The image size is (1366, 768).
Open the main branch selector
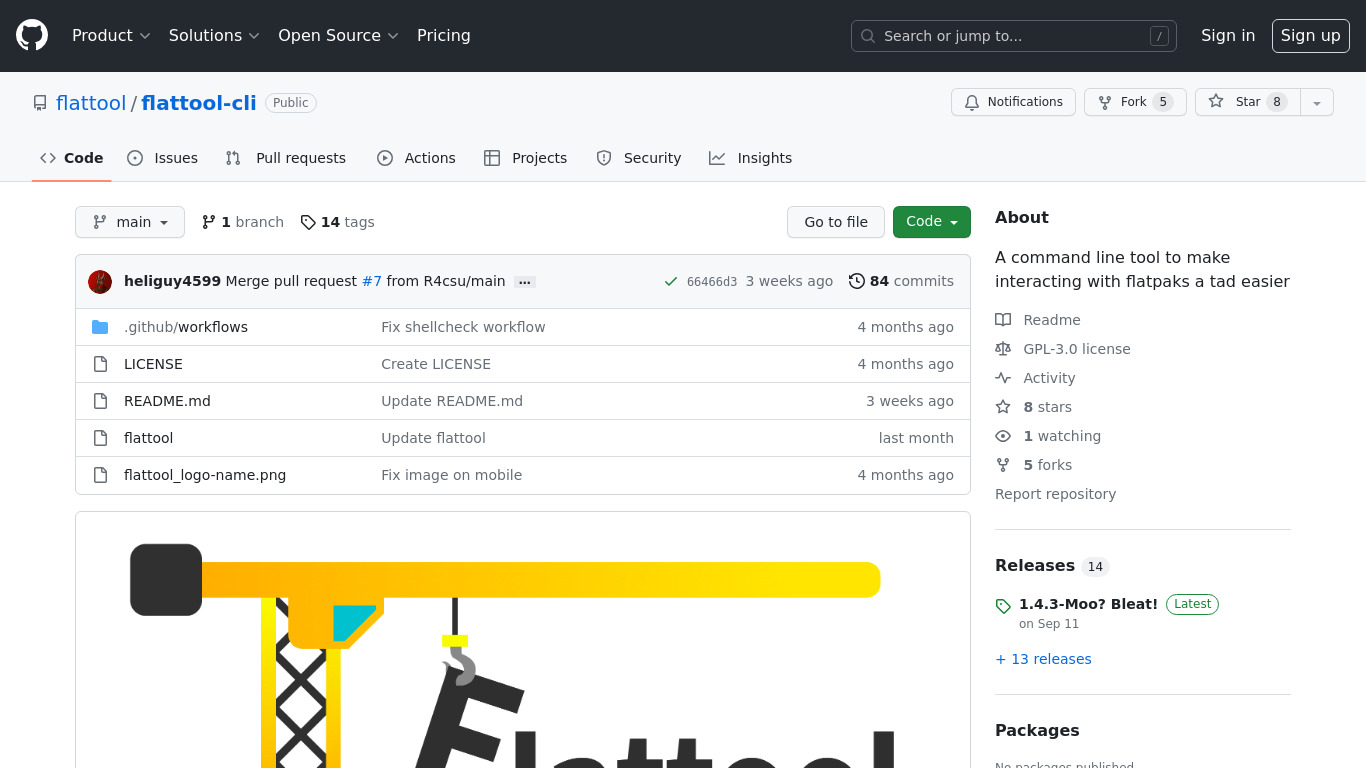coord(130,222)
